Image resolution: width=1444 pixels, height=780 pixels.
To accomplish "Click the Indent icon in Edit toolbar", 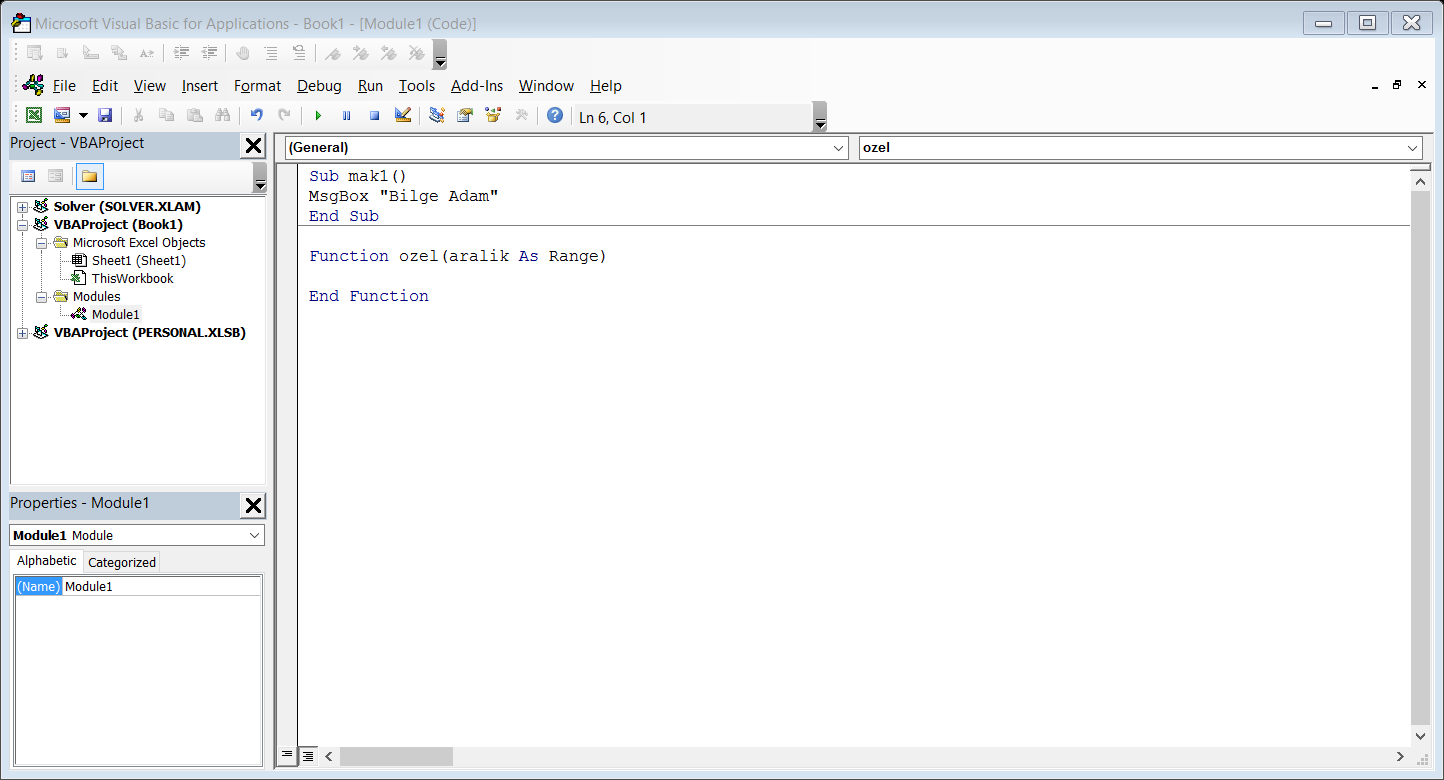I will click(x=181, y=53).
